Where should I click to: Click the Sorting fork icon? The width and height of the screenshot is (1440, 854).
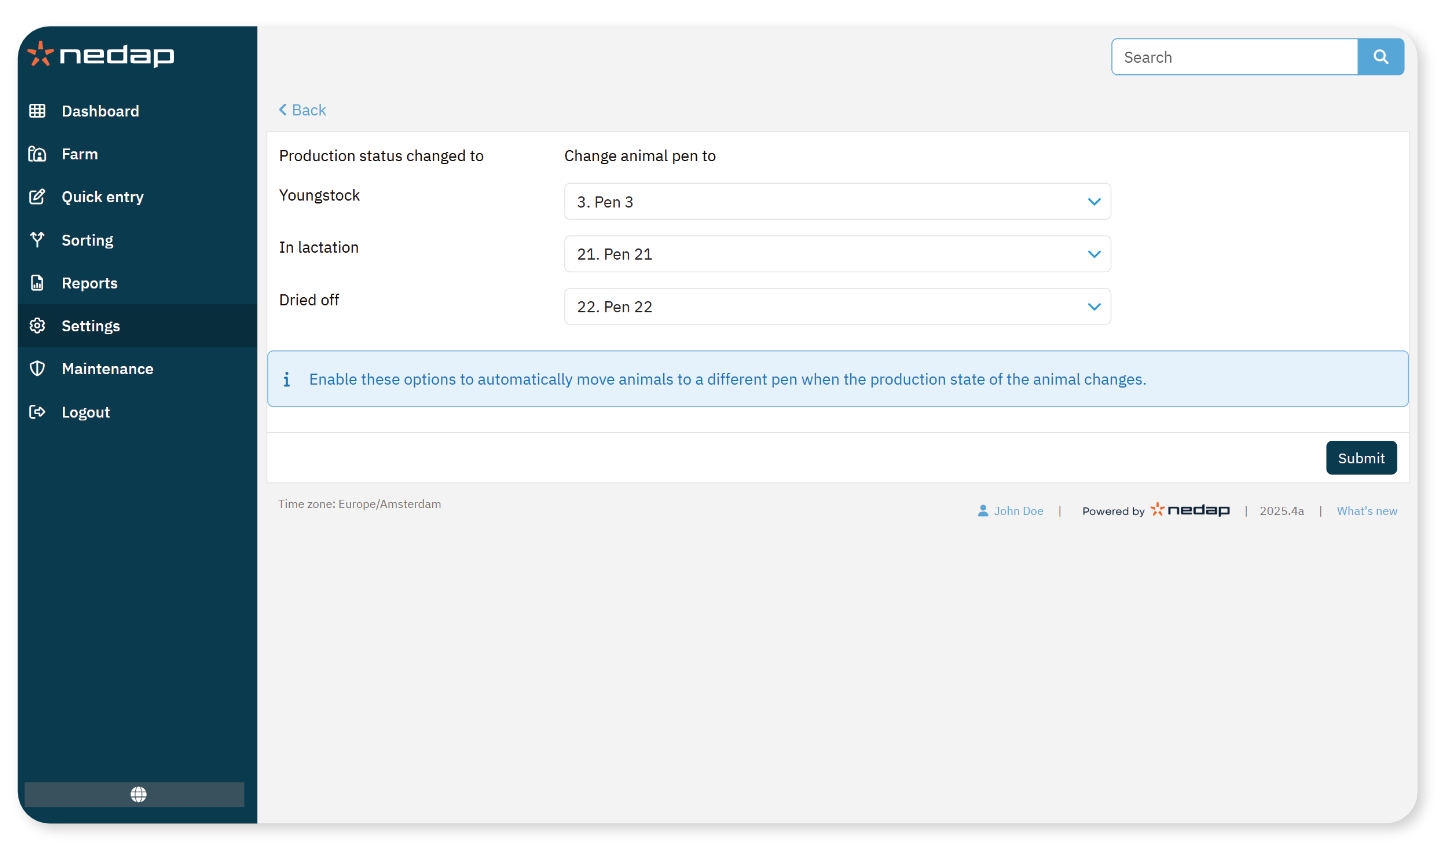37,240
